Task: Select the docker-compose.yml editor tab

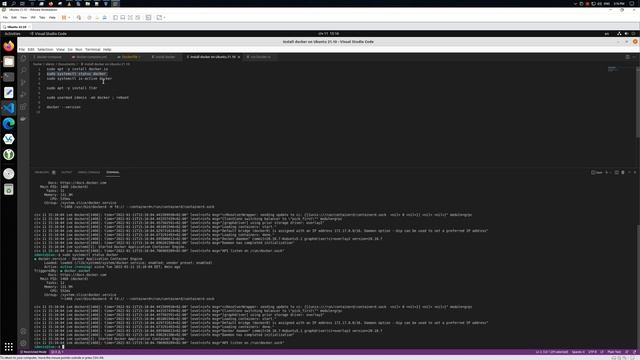Action: click(91, 57)
